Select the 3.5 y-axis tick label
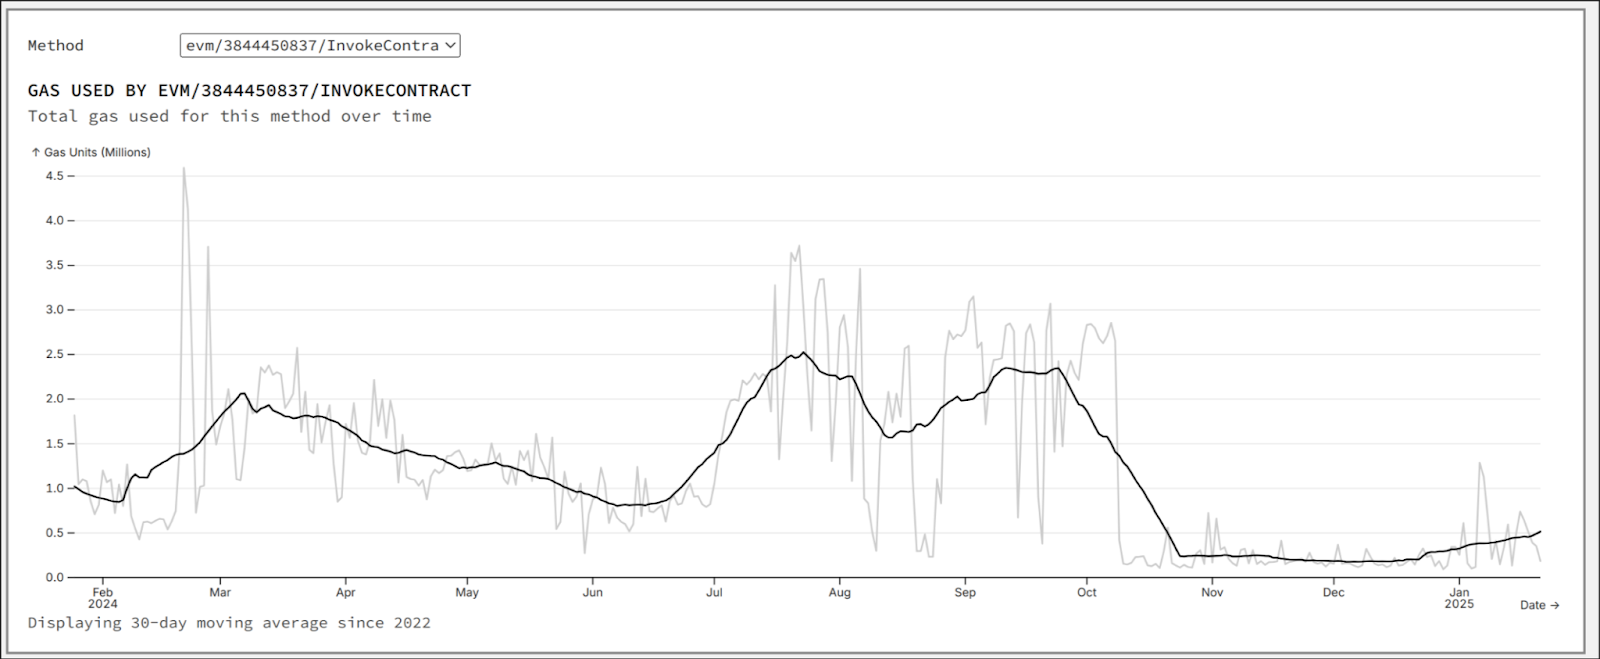The width and height of the screenshot is (1600, 659). pyautogui.click(x=54, y=265)
